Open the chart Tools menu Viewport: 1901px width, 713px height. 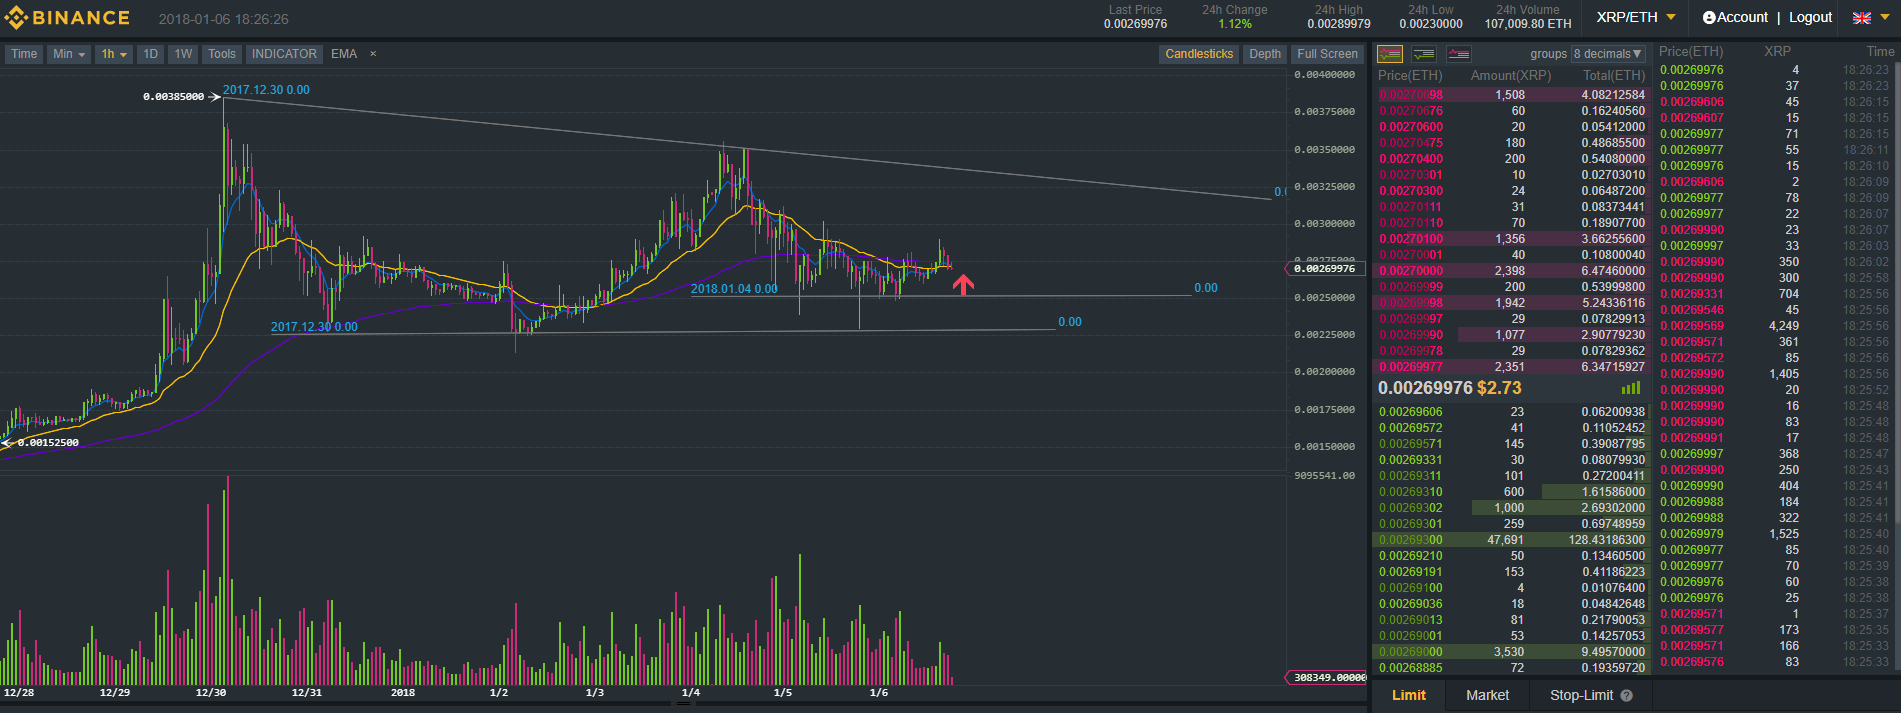(222, 54)
